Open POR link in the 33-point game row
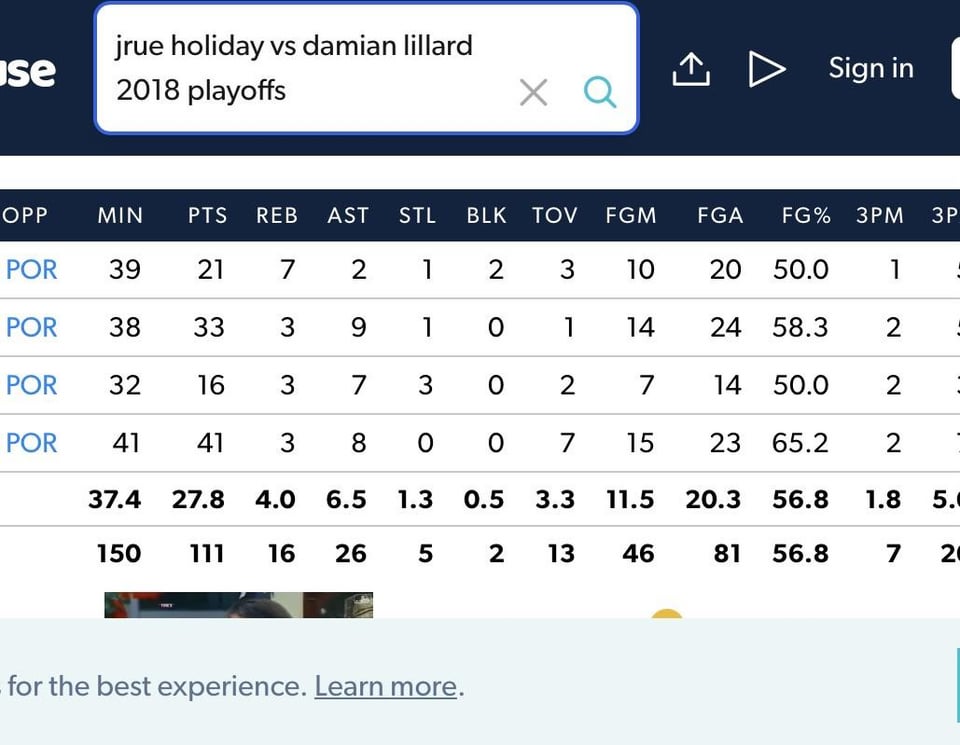Viewport: 960px width, 745px height. [x=31, y=328]
